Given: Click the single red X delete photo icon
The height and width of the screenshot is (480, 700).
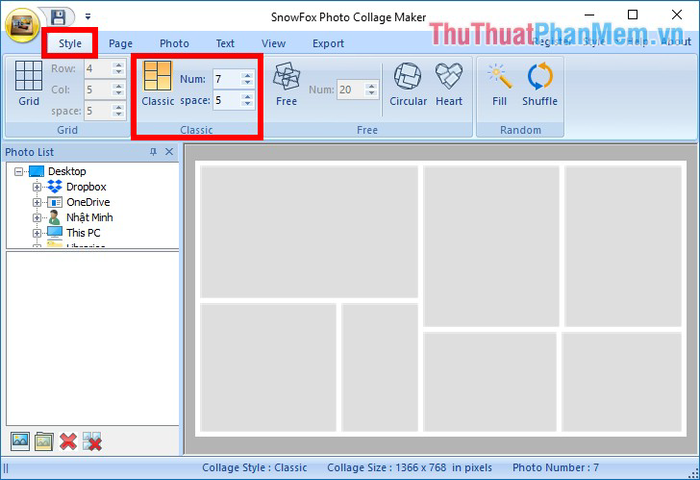Looking at the screenshot, I should pyautogui.click(x=68, y=441).
